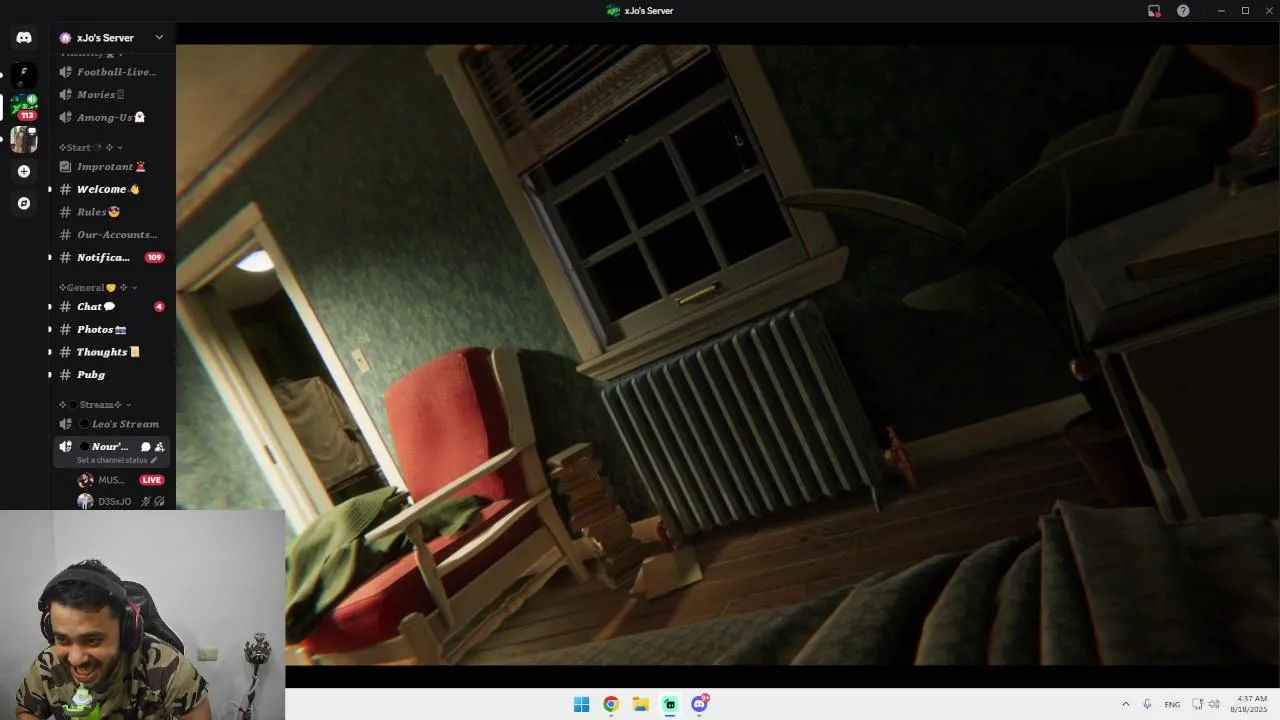Open the Windows Start menu

click(581, 704)
